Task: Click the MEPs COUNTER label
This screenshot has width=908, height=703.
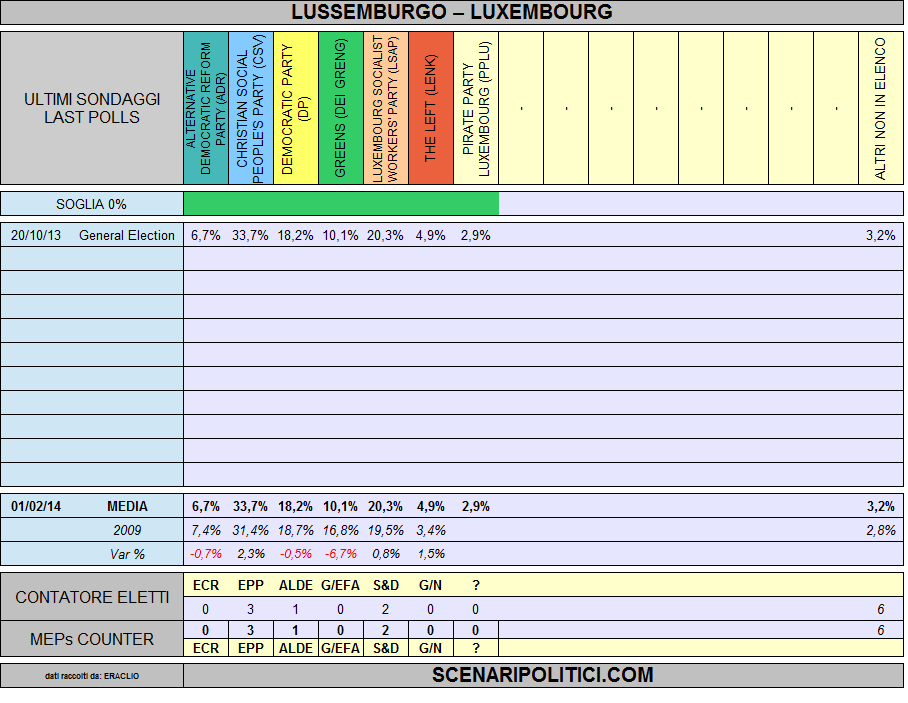Action: click(92, 639)
